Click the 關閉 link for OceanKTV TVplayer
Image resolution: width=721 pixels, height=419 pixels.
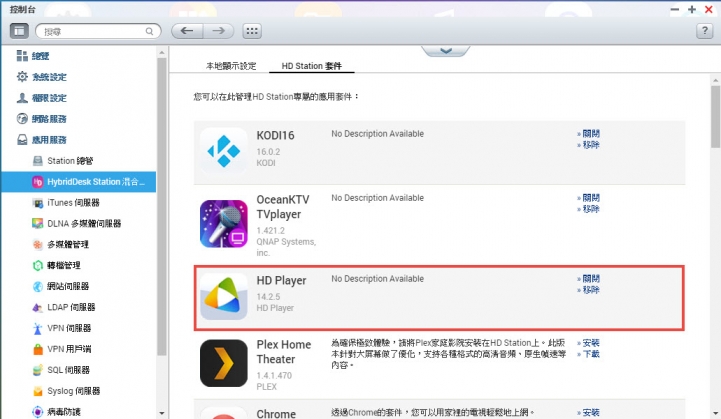coord(589,198)
